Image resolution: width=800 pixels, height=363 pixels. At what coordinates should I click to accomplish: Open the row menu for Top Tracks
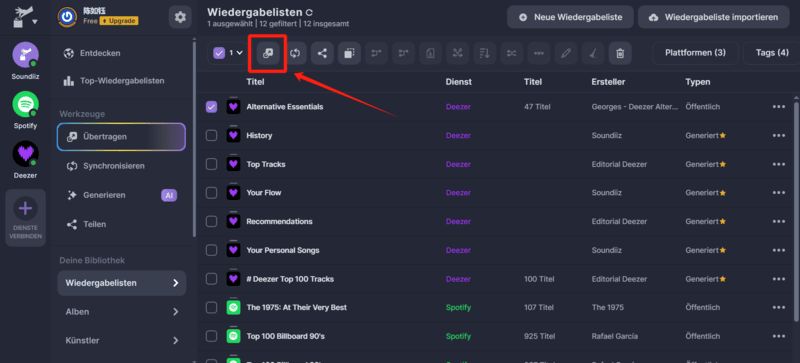pyautogui.click(x=779, y=164)
